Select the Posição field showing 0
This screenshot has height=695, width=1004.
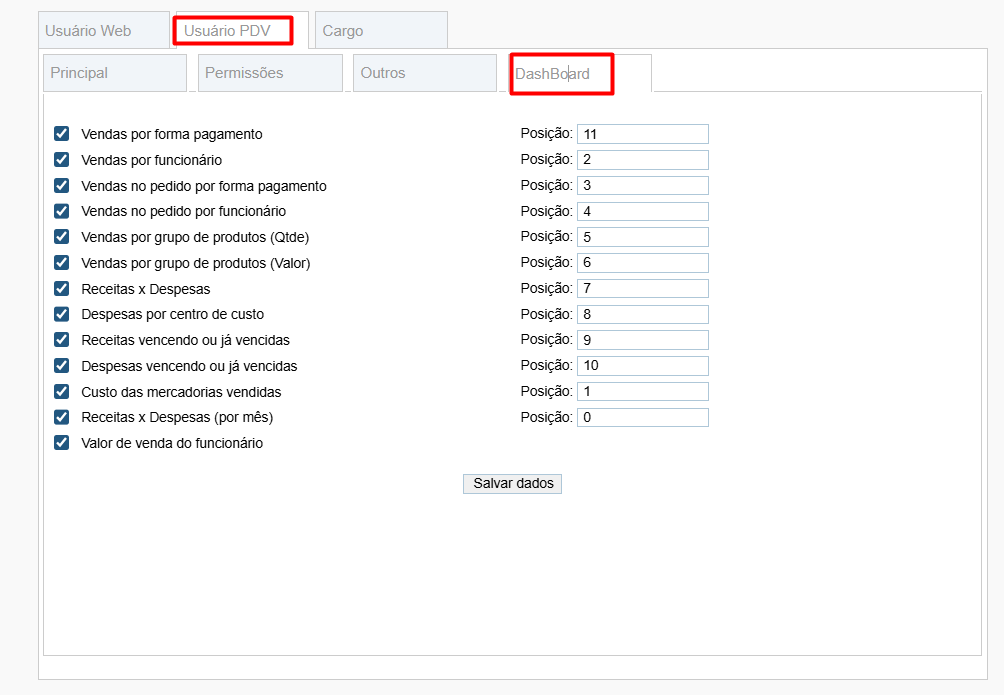point(643,417)
